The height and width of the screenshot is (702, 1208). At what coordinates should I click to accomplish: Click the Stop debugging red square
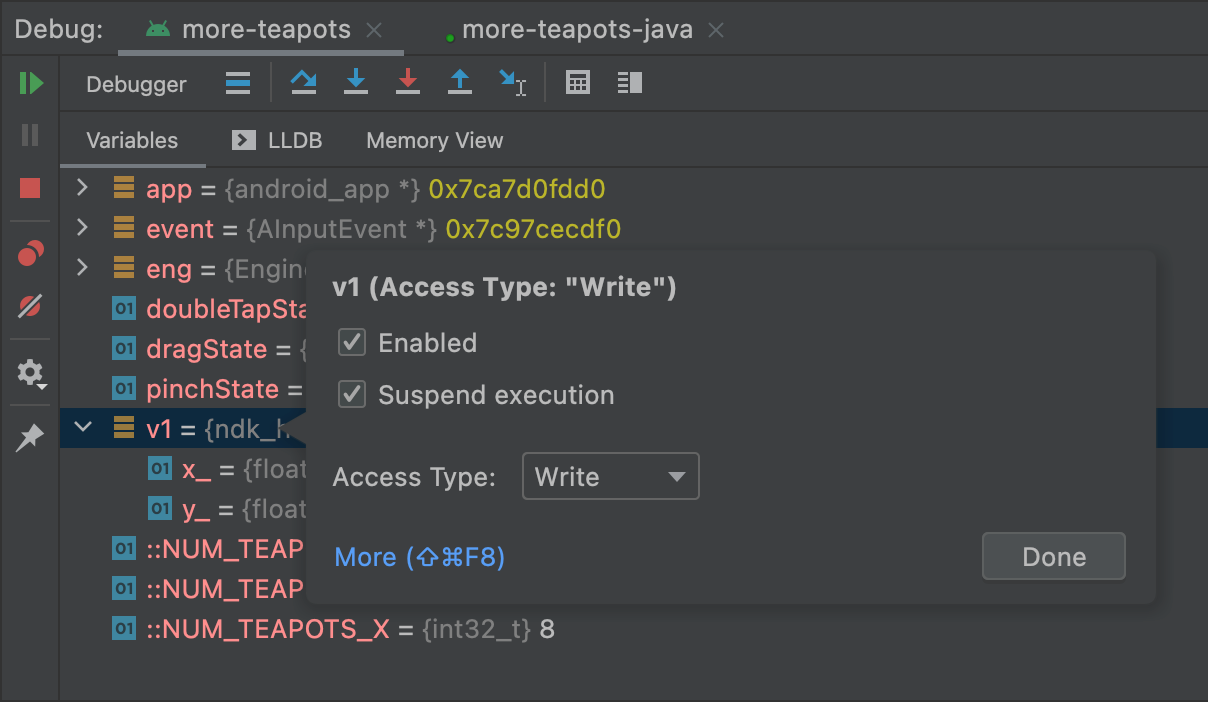[x=30, y=188]
